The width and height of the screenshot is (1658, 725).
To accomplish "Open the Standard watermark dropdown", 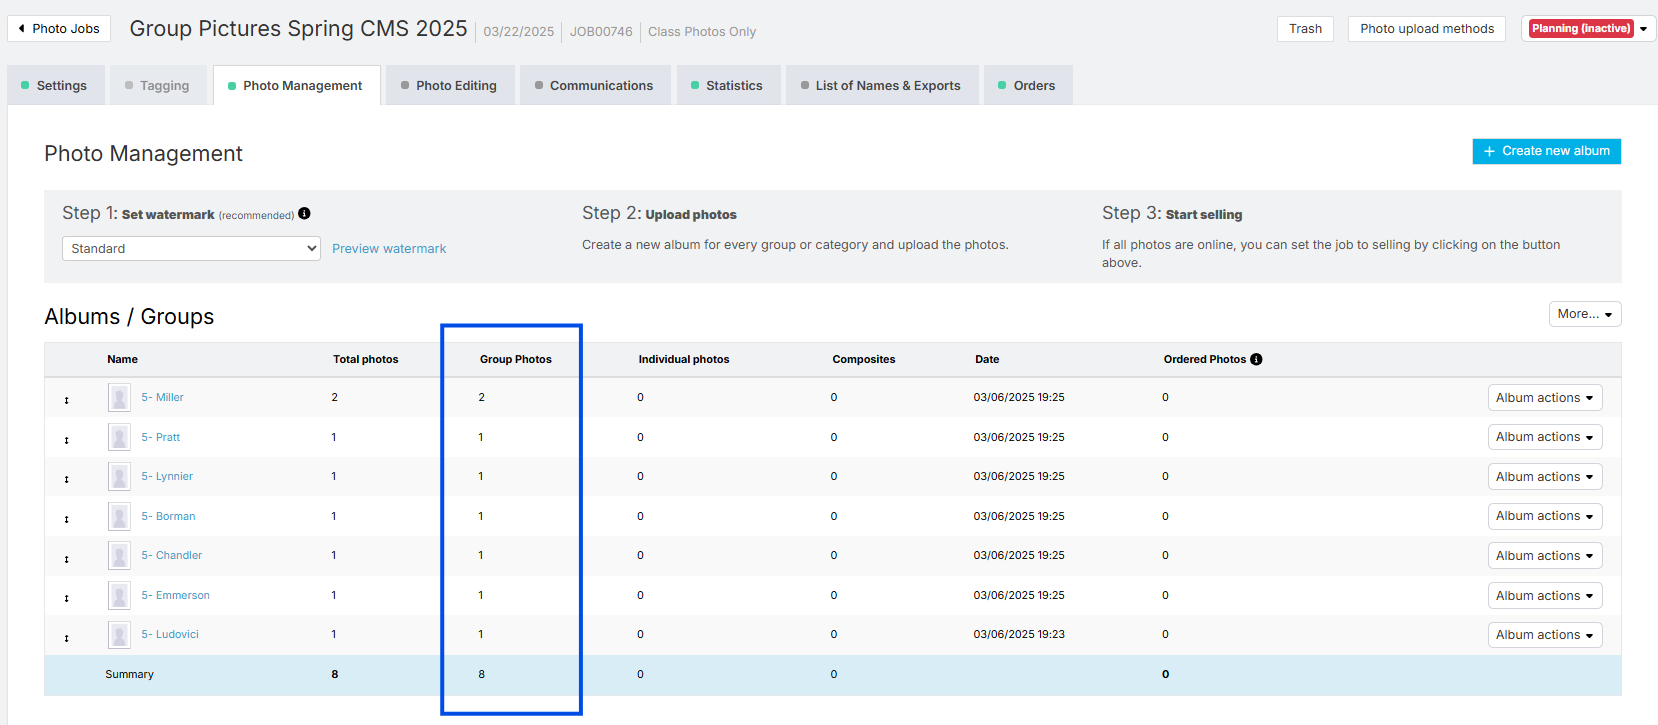I will 191,248.
